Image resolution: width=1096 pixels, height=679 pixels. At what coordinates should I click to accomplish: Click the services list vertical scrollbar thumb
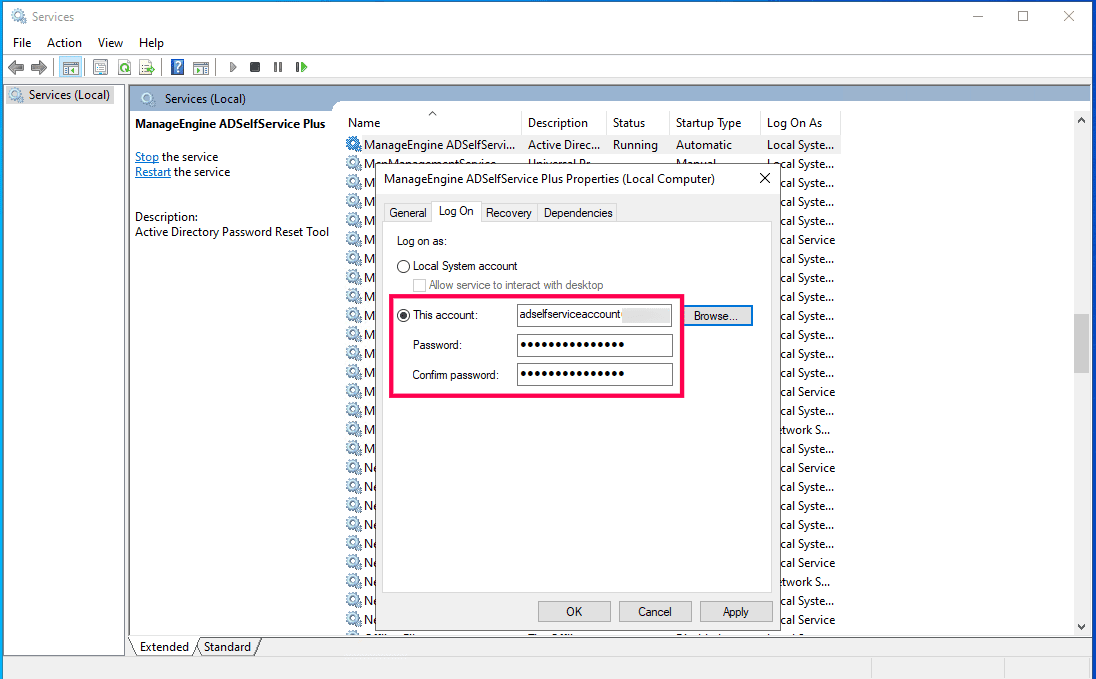(1081, 344)
